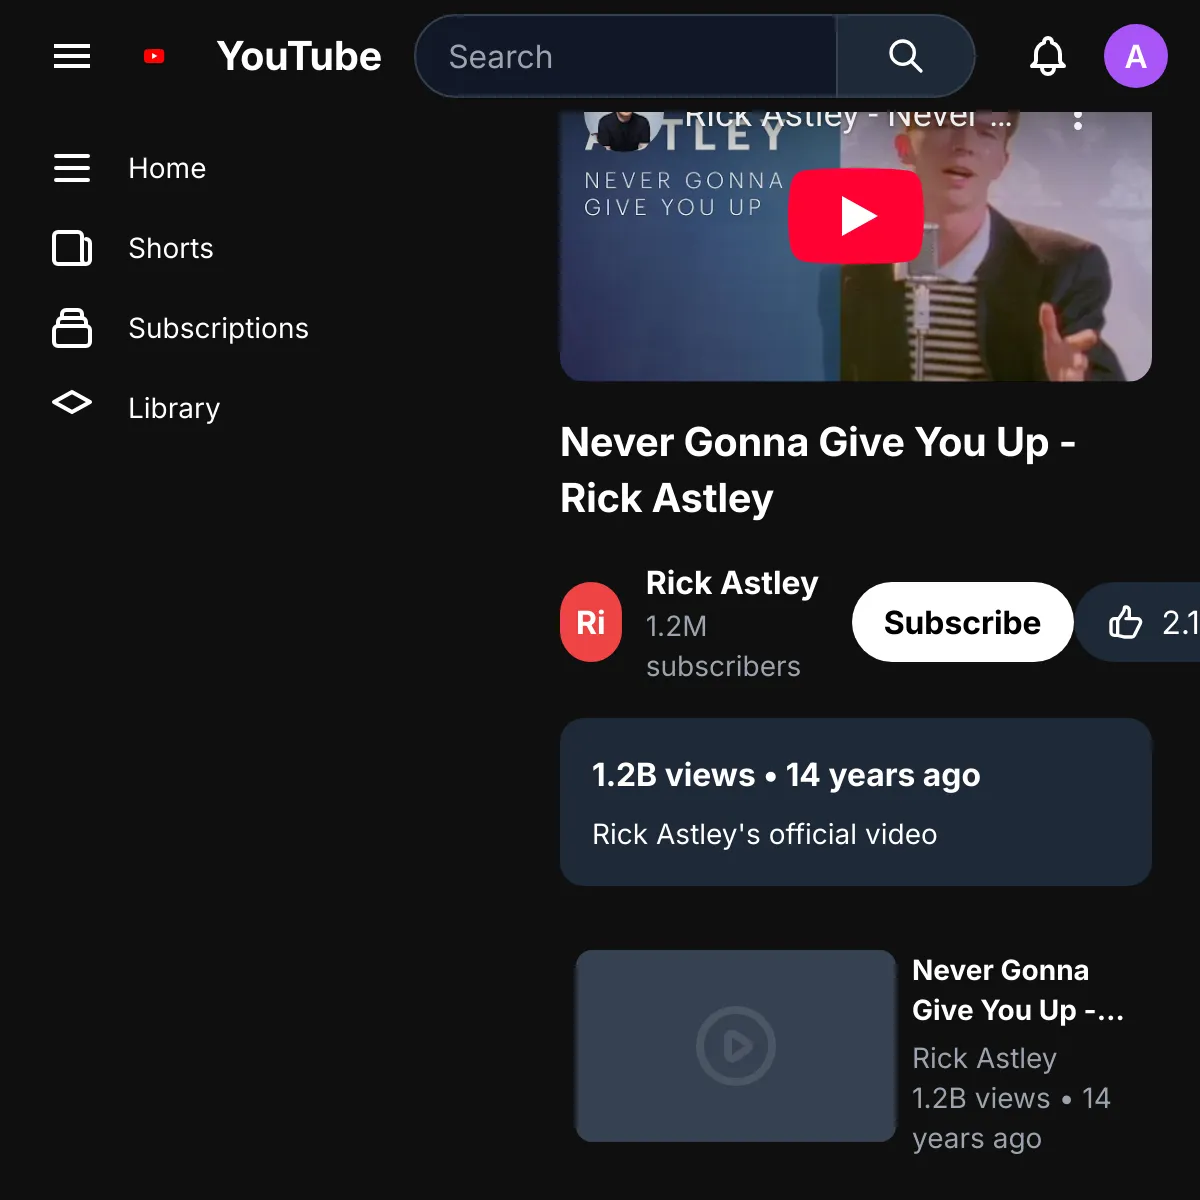Open Shorts from the sidebar
The height and width of the screenshot is (1200, 1200).
[171, 248]
